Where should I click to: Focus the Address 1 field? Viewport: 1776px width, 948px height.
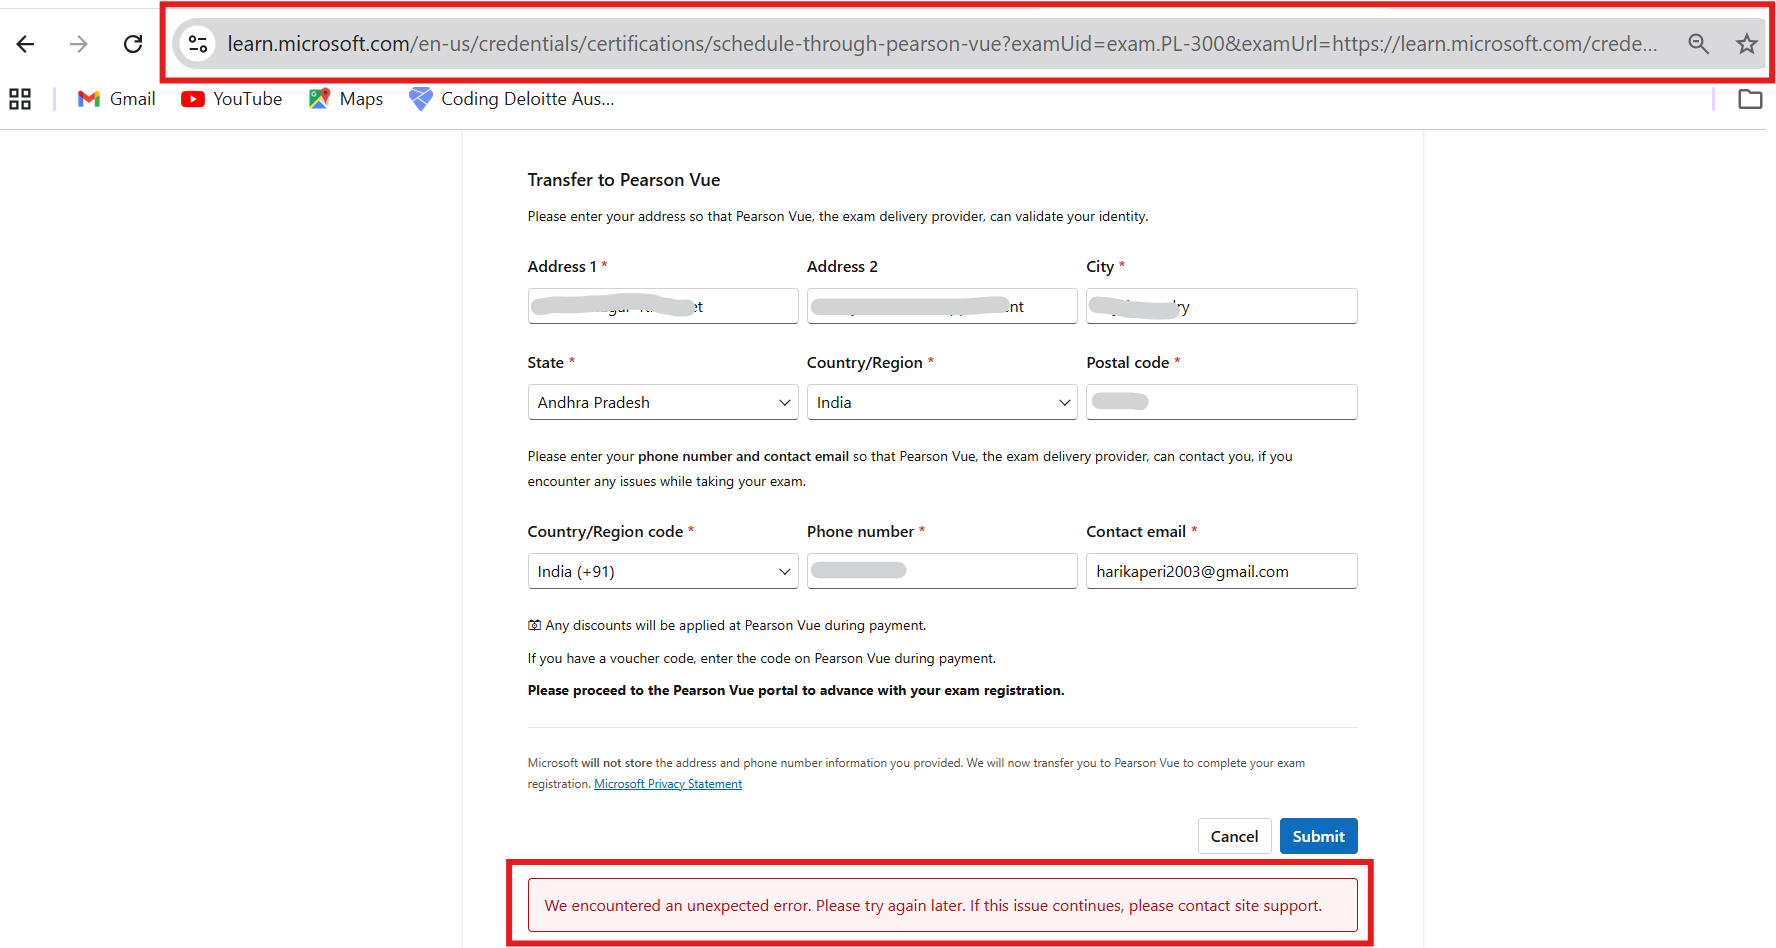pyautogui.click(x=663, y=306)
